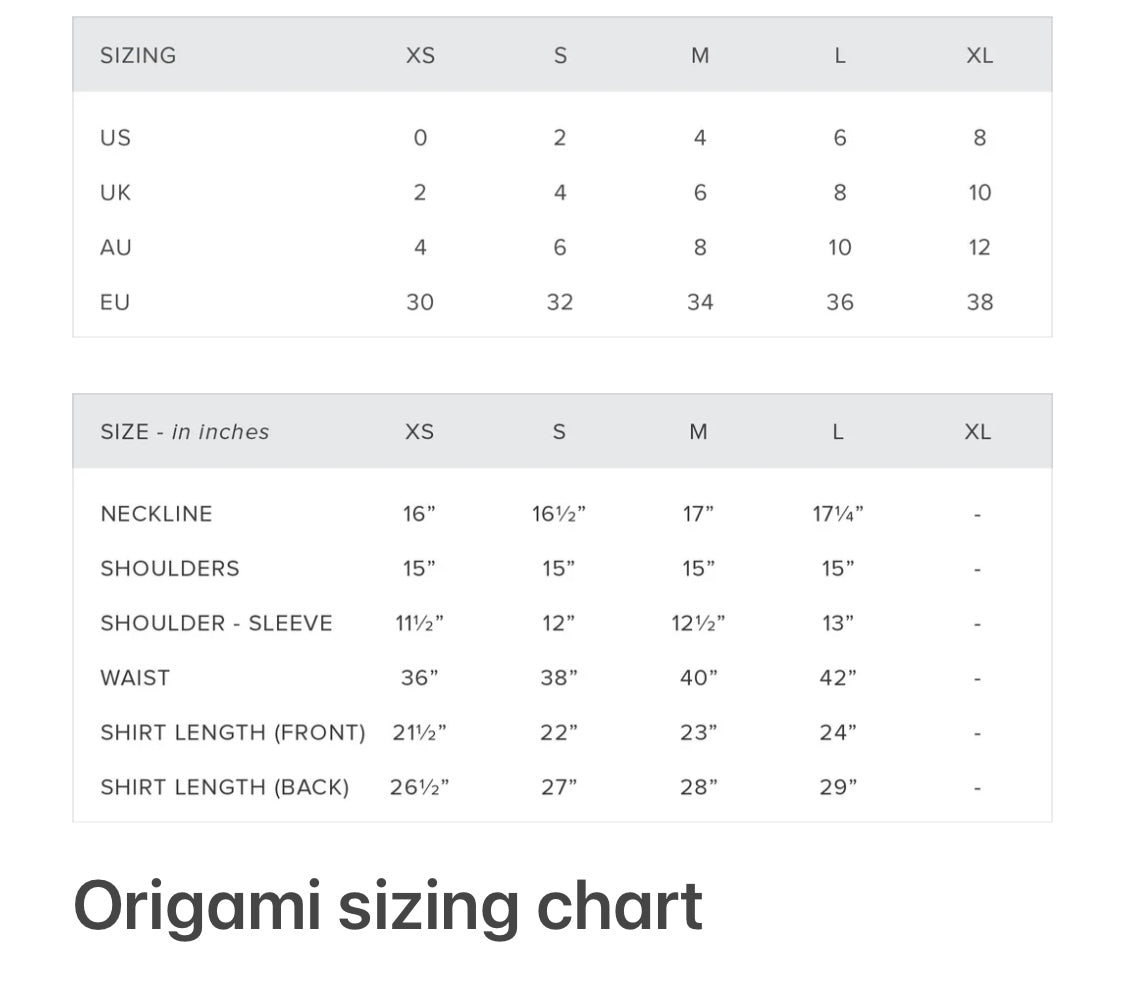Click the EU size 30 value
Image resolution: width=1125 pixels, height=983 pixels.
(420, 302)
